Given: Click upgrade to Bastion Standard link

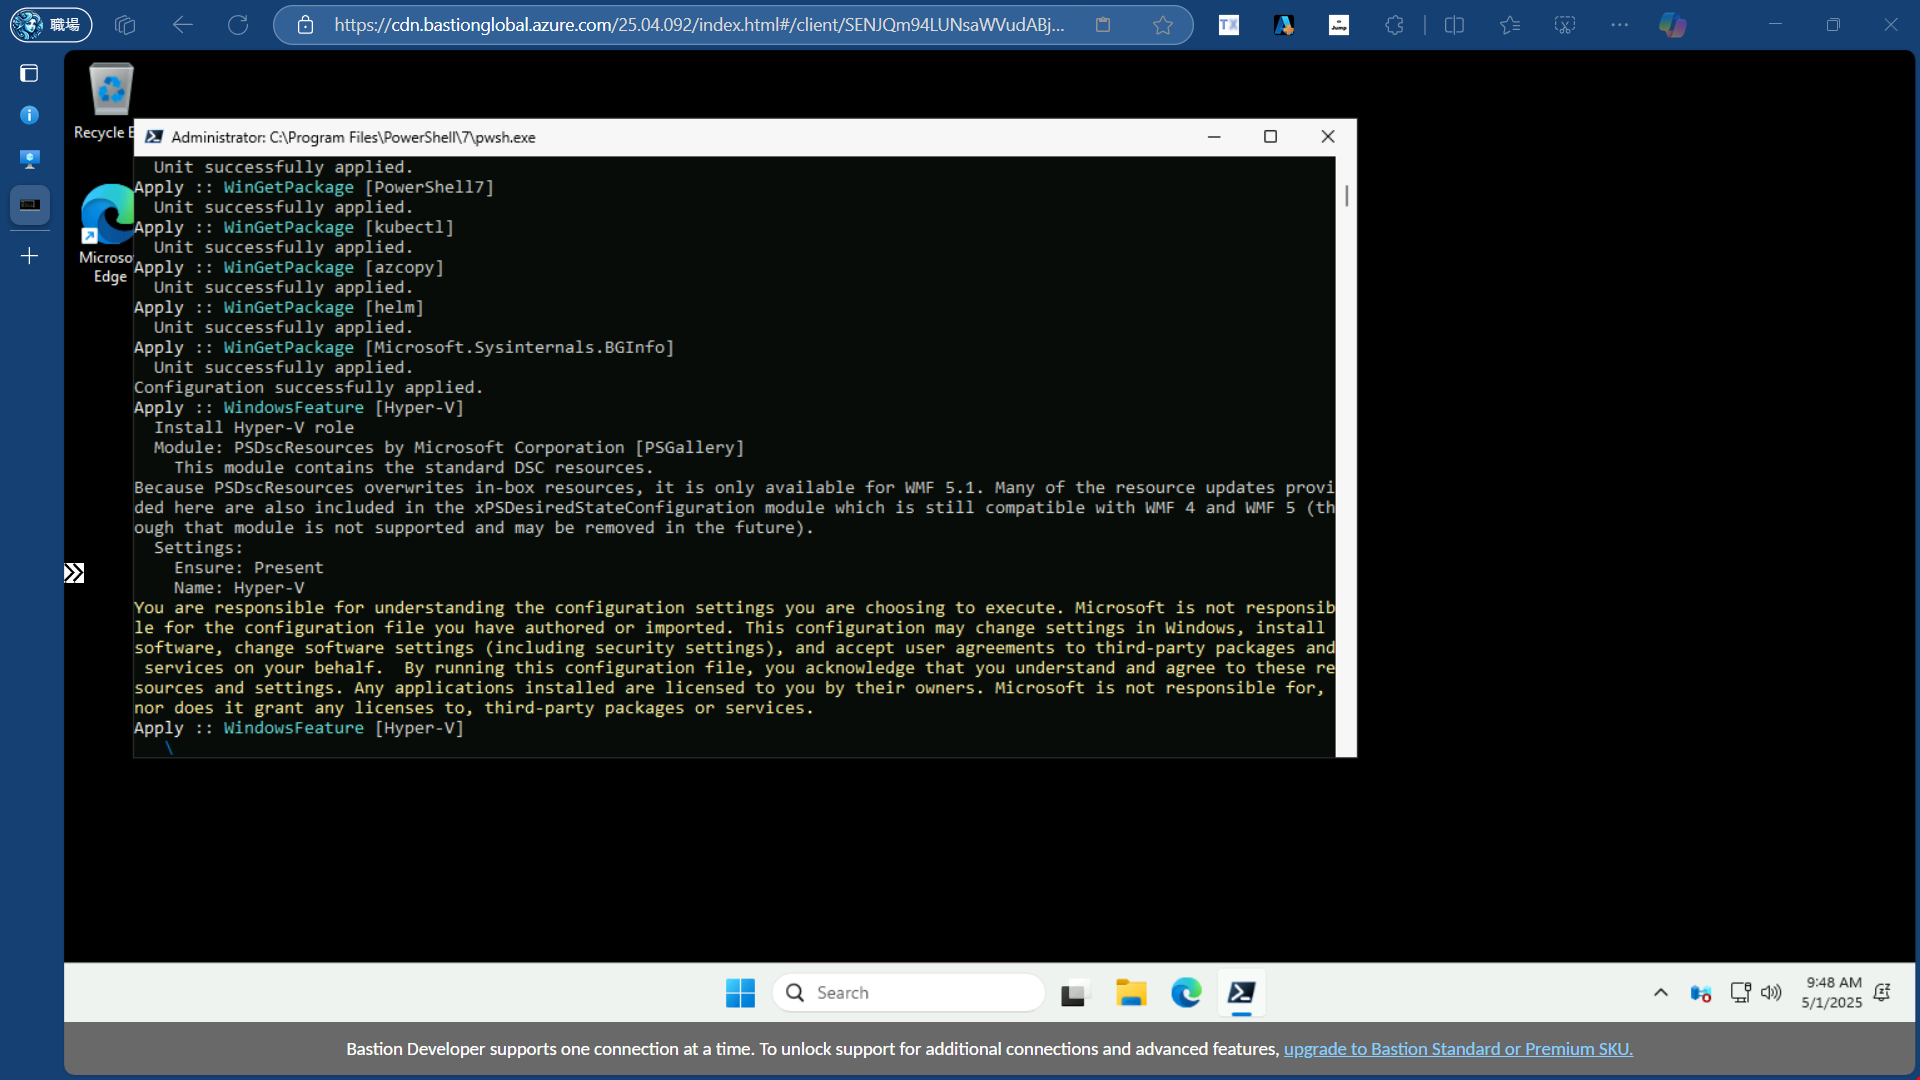Looking at the screenshot, I should click(x=1457, y=1049).
